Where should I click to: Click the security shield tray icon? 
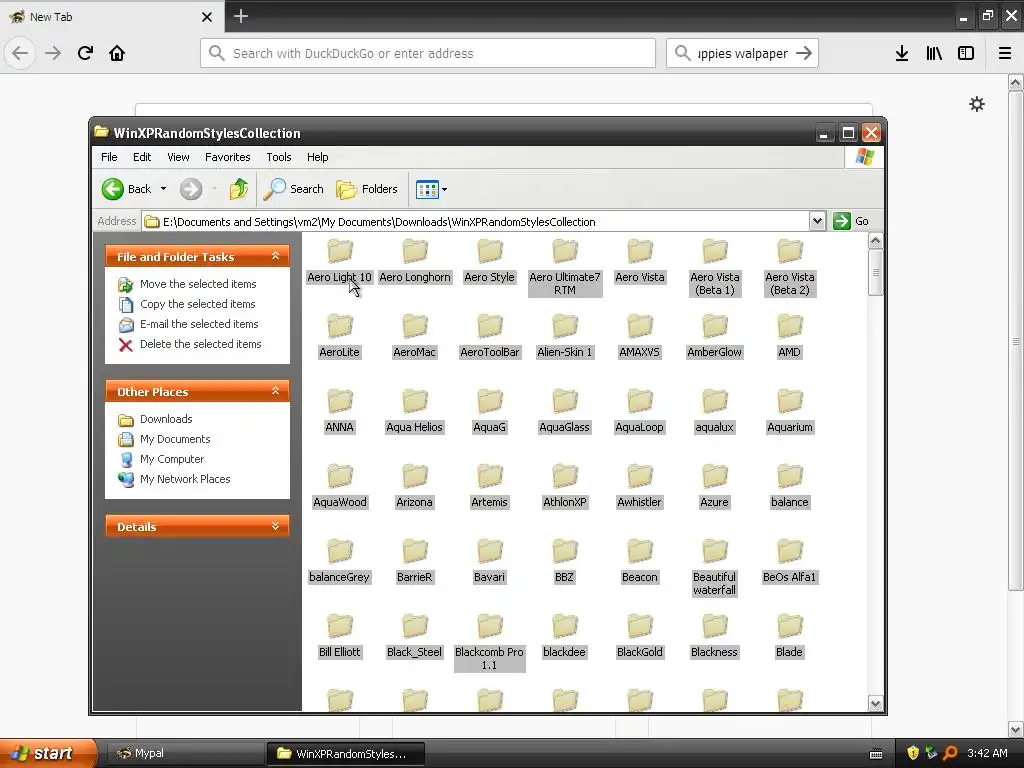pos(913,753)
